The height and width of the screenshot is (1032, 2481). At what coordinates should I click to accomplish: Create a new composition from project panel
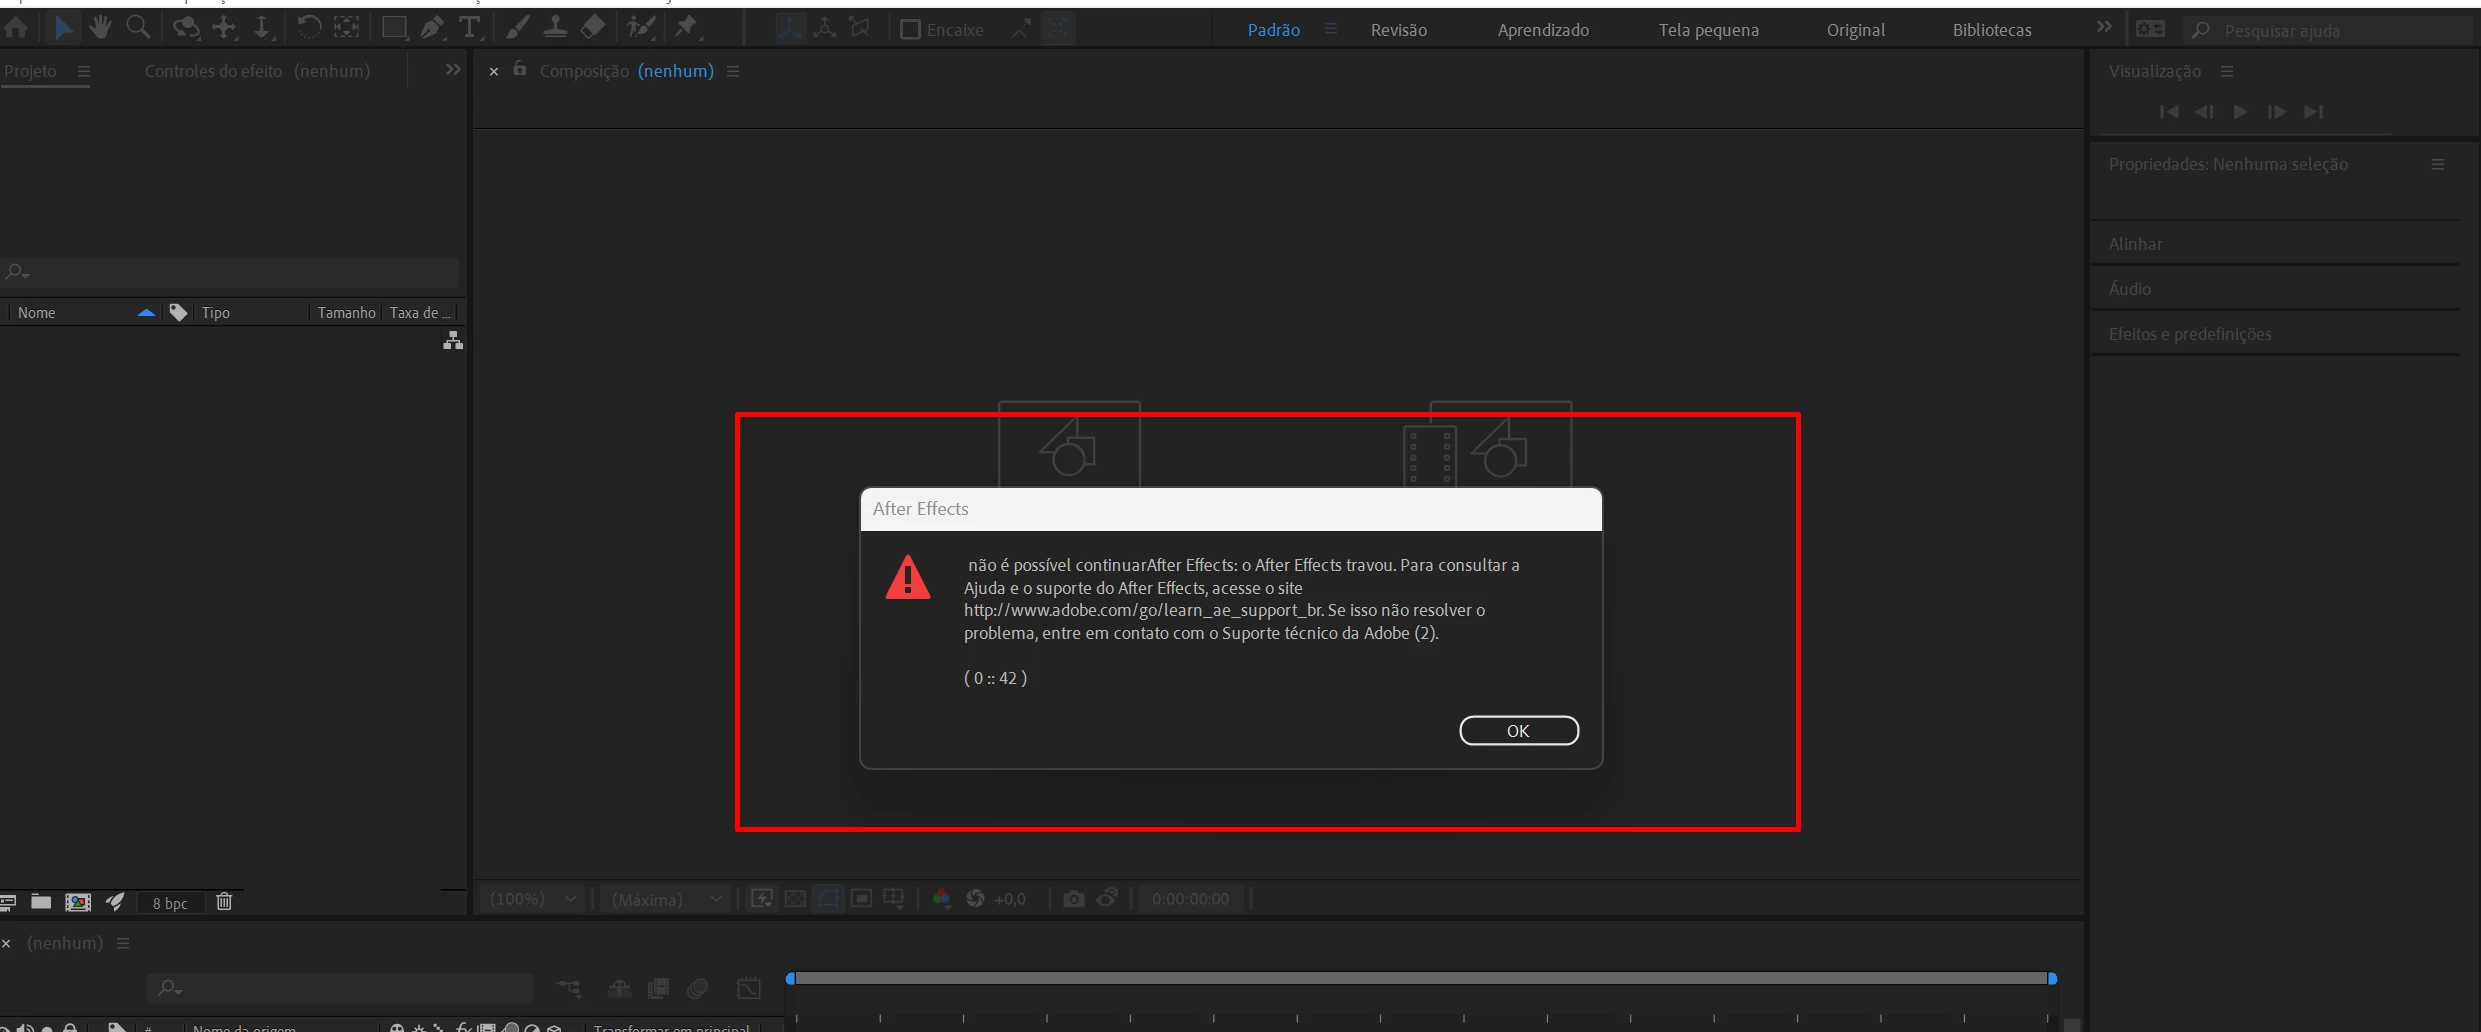click(78, 902)
